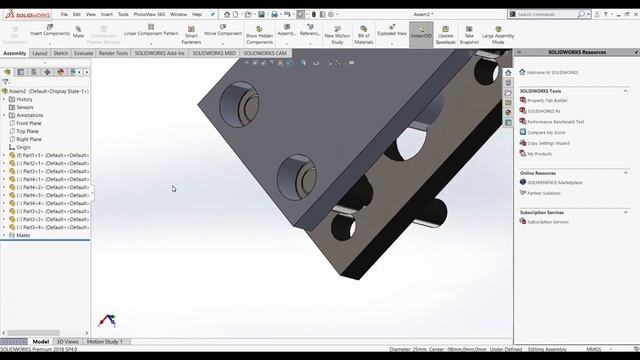Open the Help question mark icon
Viewport: 640px width, 360px height.
[605, 14]
